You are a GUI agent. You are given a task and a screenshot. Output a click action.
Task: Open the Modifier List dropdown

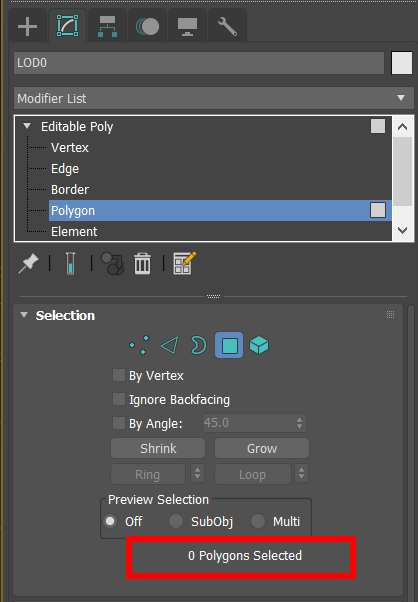pyautogui.click(x=214, y=98)
